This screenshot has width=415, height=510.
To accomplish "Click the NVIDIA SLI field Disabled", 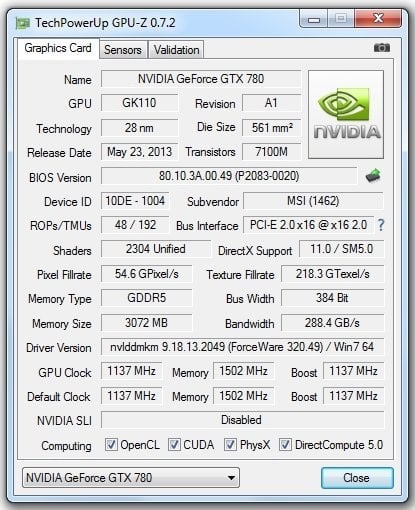I will [x=242, y=420].
